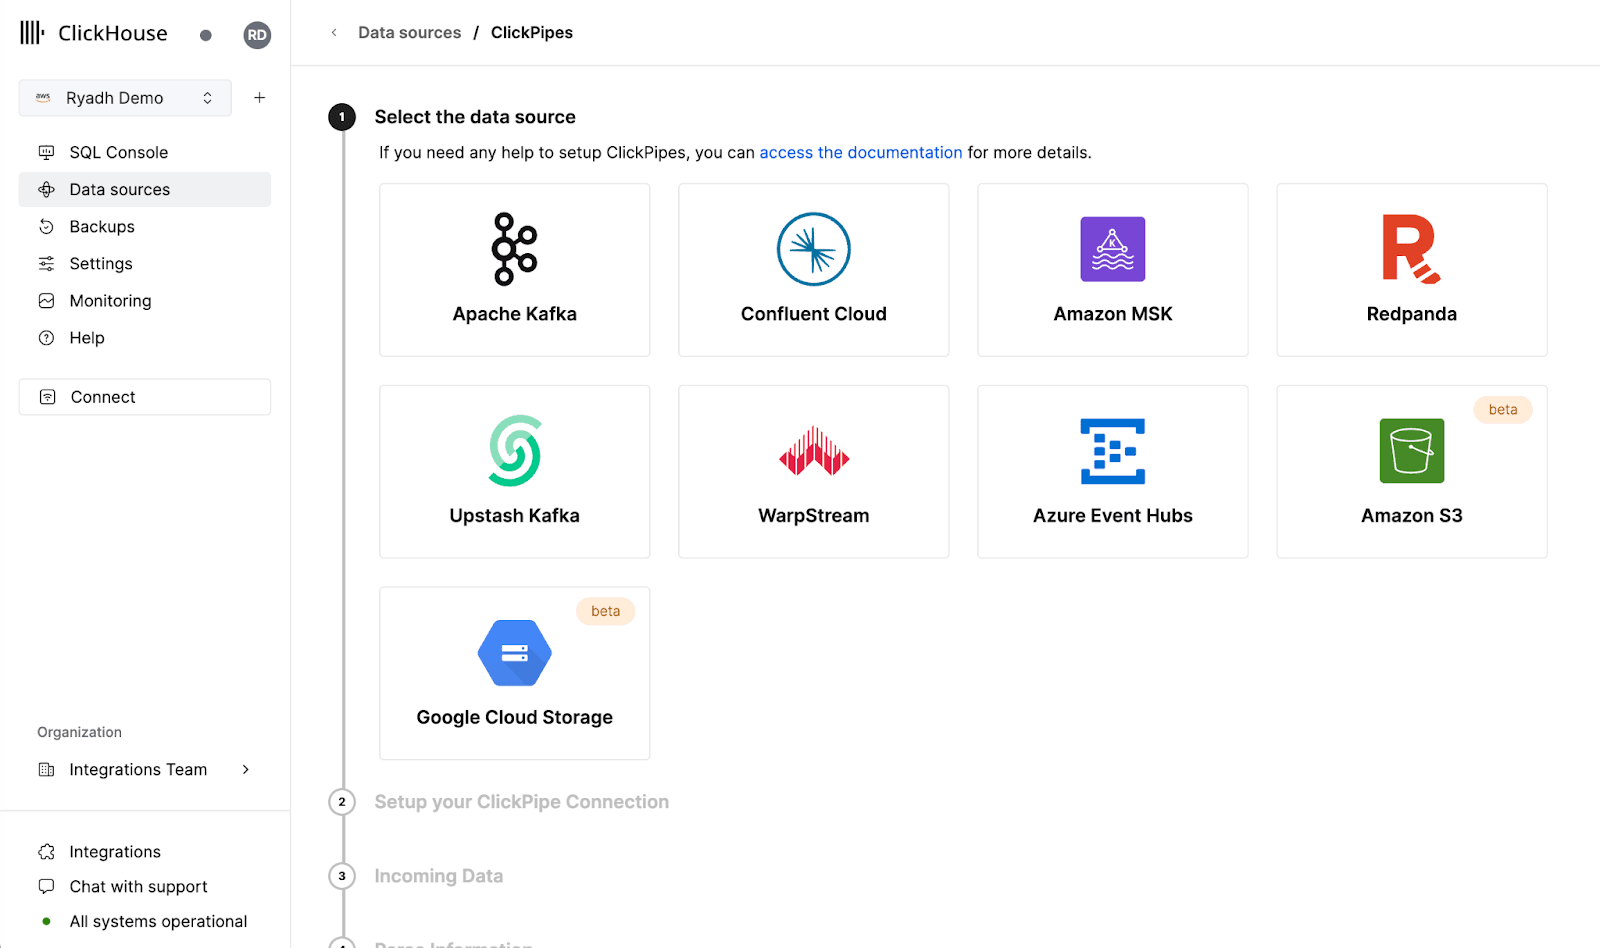Viewport: 1600px width, 948px height.
Task: Select the Amazon S3 bucket icon
Action: pyautogui.click(x=1411, y=451)
